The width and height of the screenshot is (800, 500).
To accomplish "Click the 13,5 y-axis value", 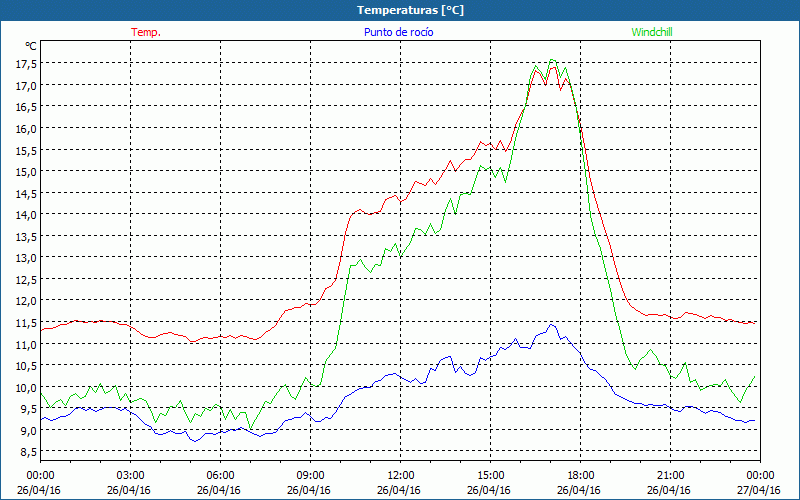I will coord(26,236).
